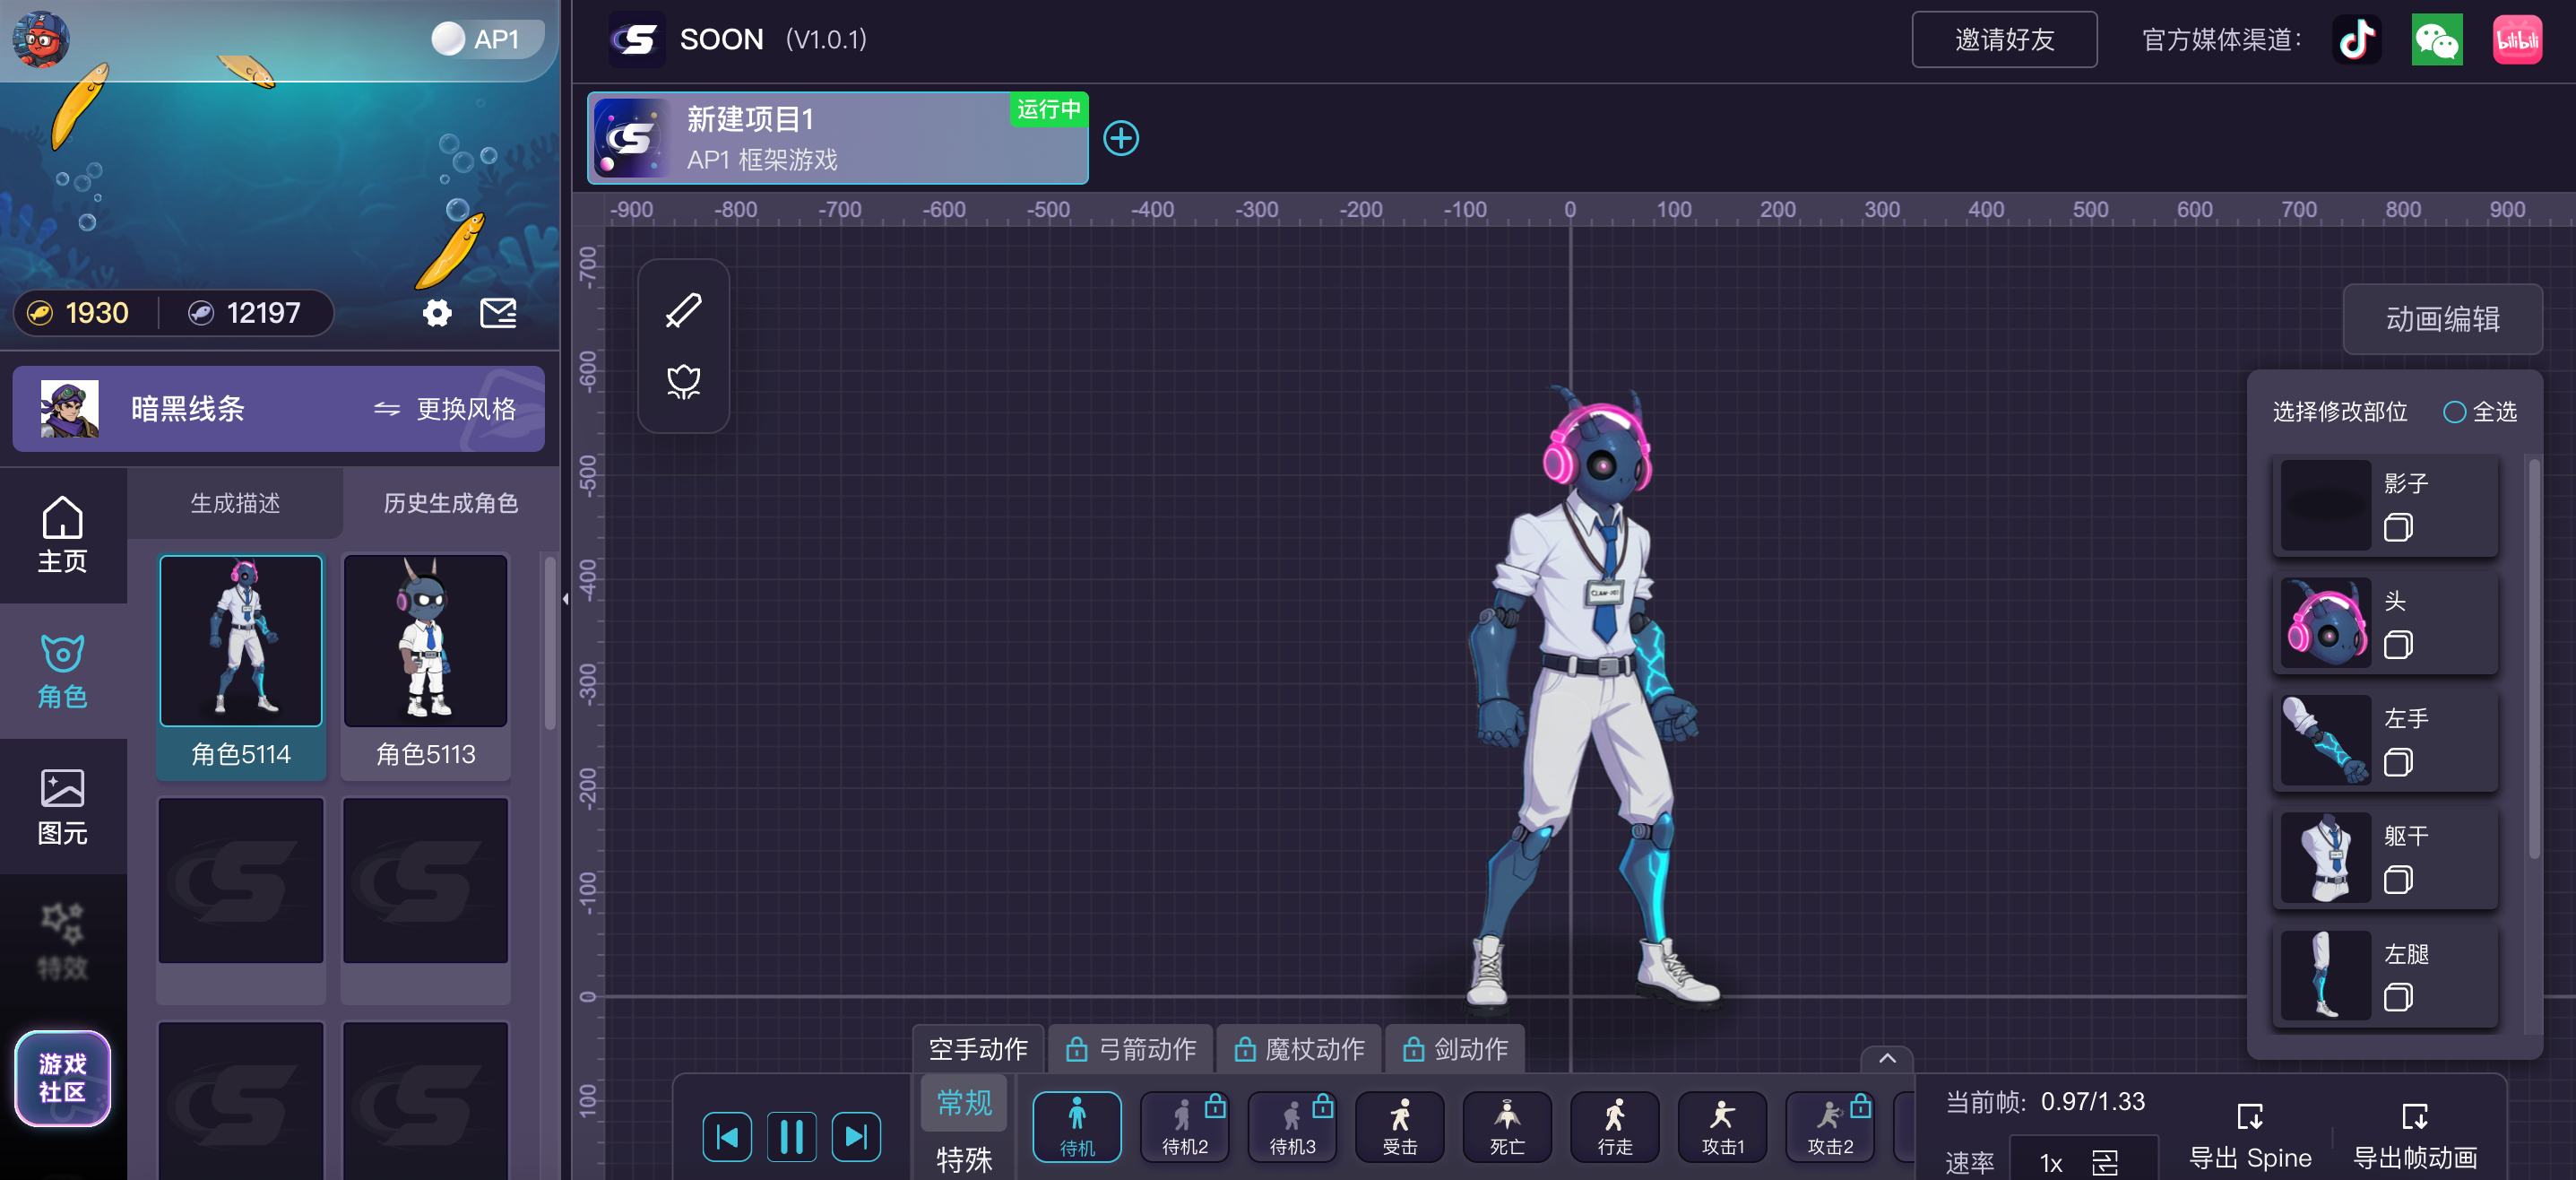Click the gold coin balance 1930
The width and height of the screenshot is (2576, 1180).
(x=78, y=313)
